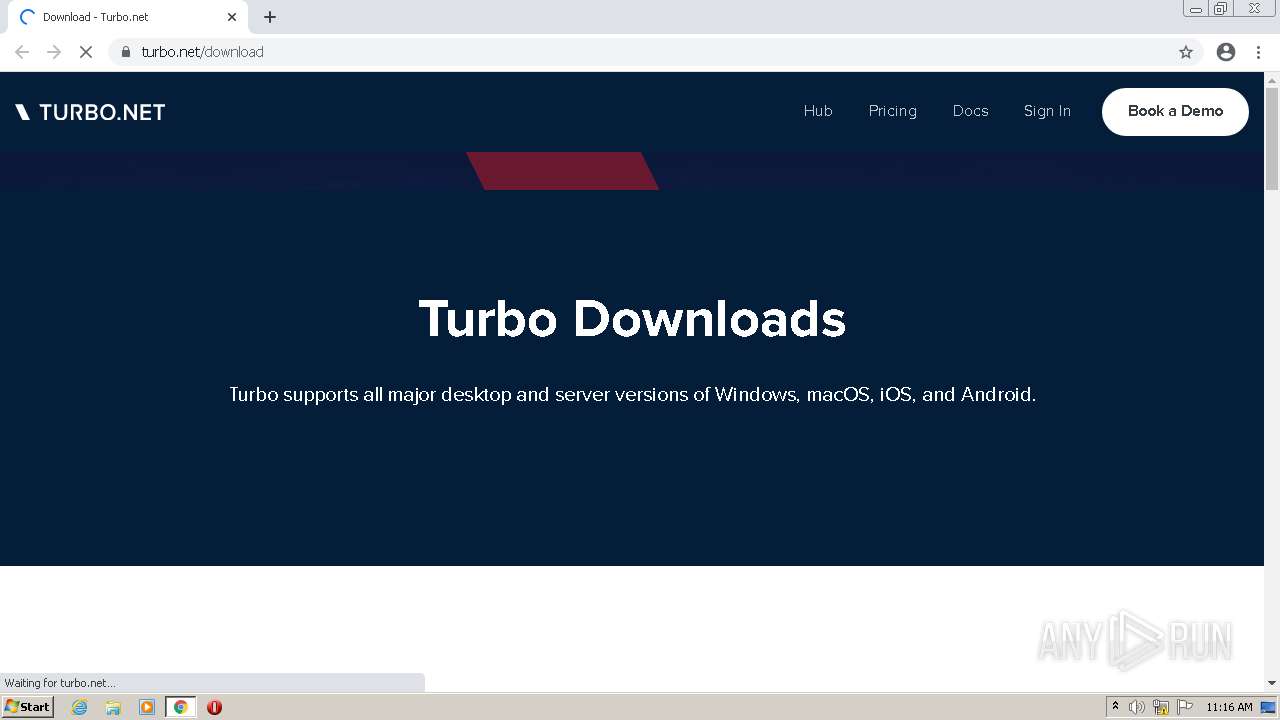Click the supported platforms description text
Viewport: 1280px width, 720px height.
[x=632, y=394]
